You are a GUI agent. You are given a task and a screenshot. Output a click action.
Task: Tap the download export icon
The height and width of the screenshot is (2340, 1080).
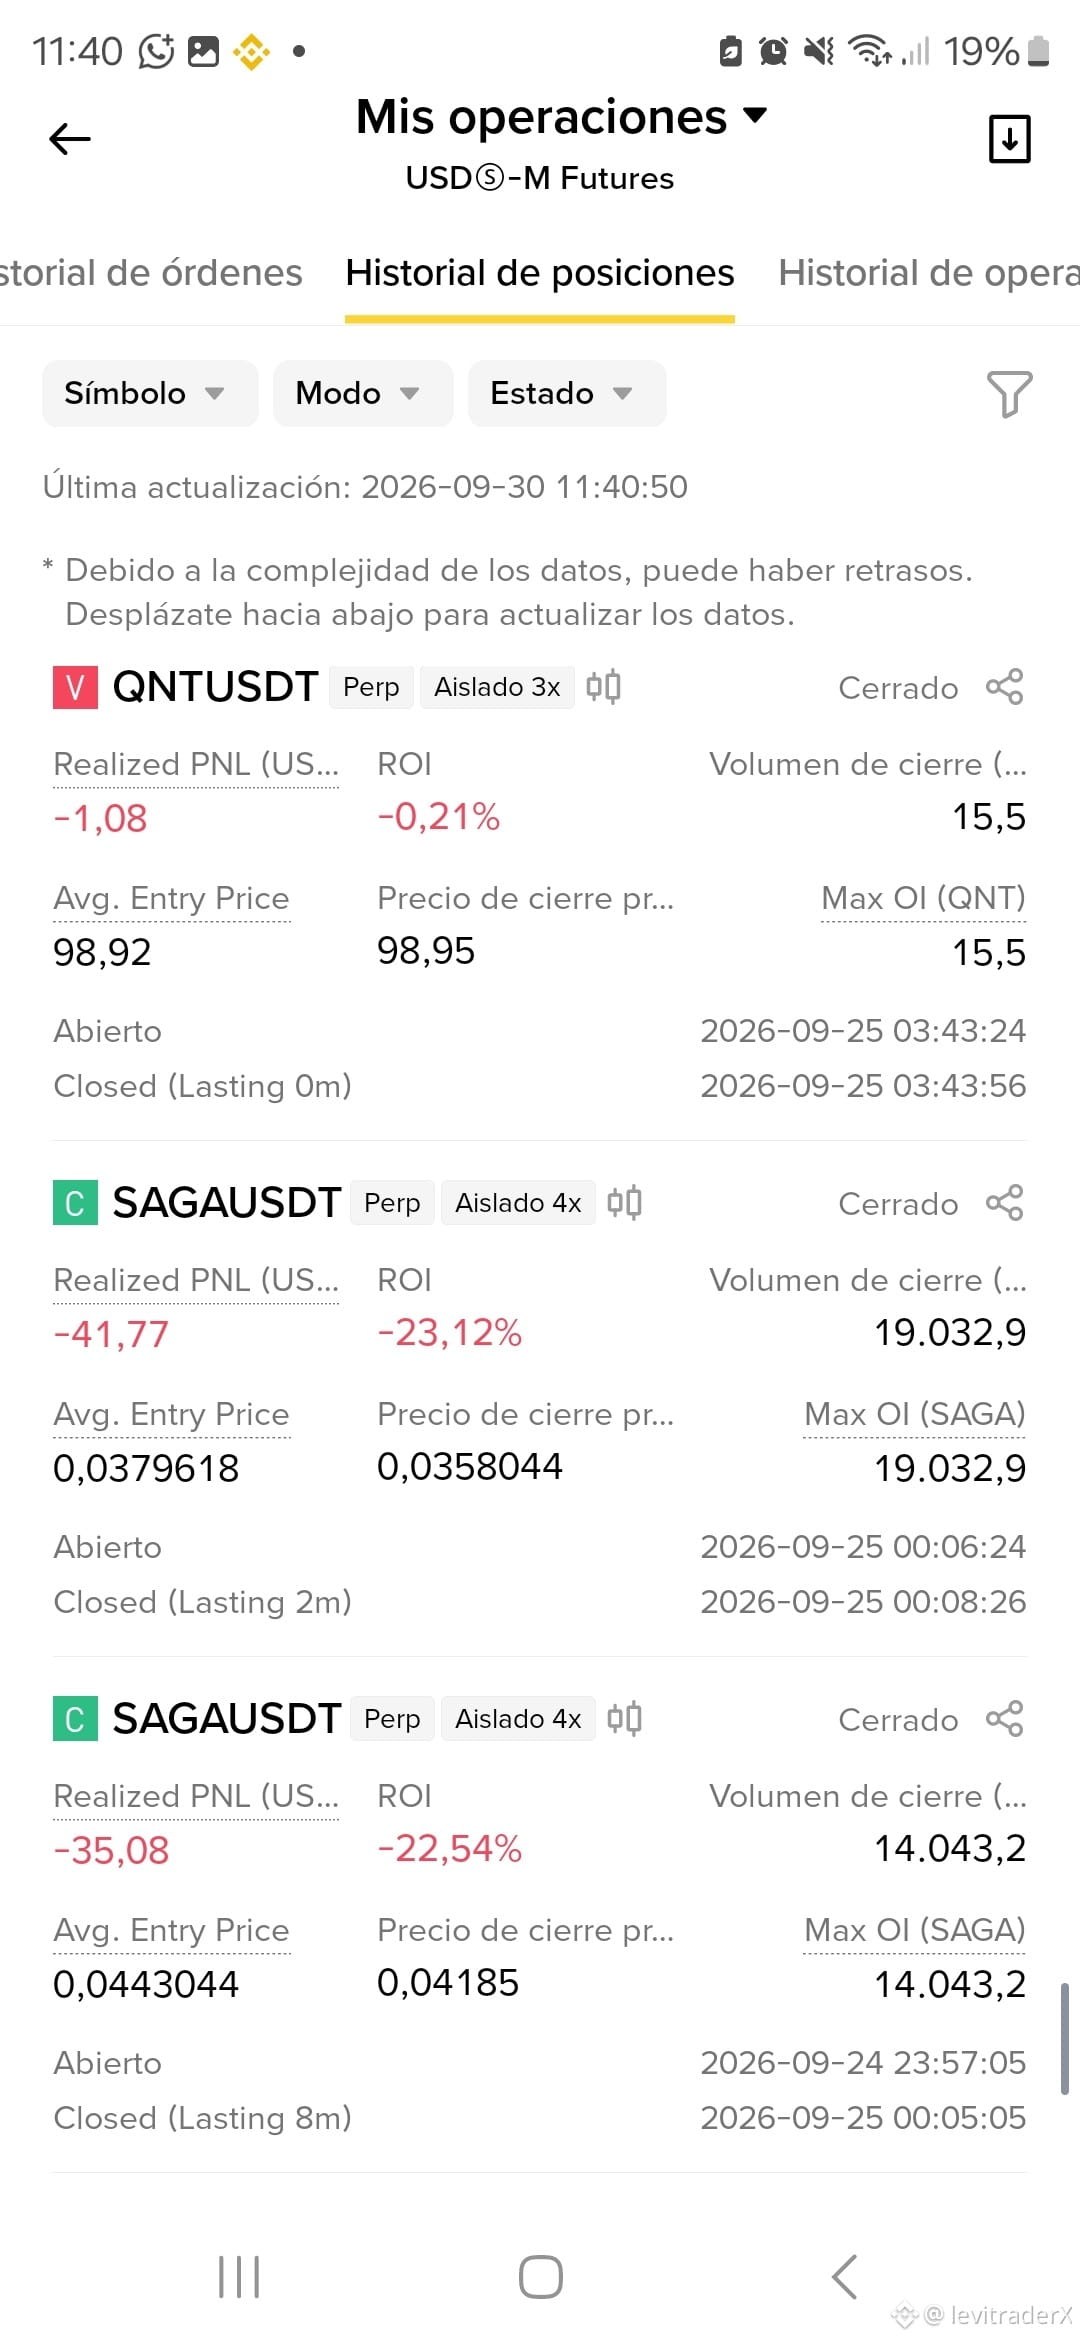pyautogui.click(x=1009, y=139)
